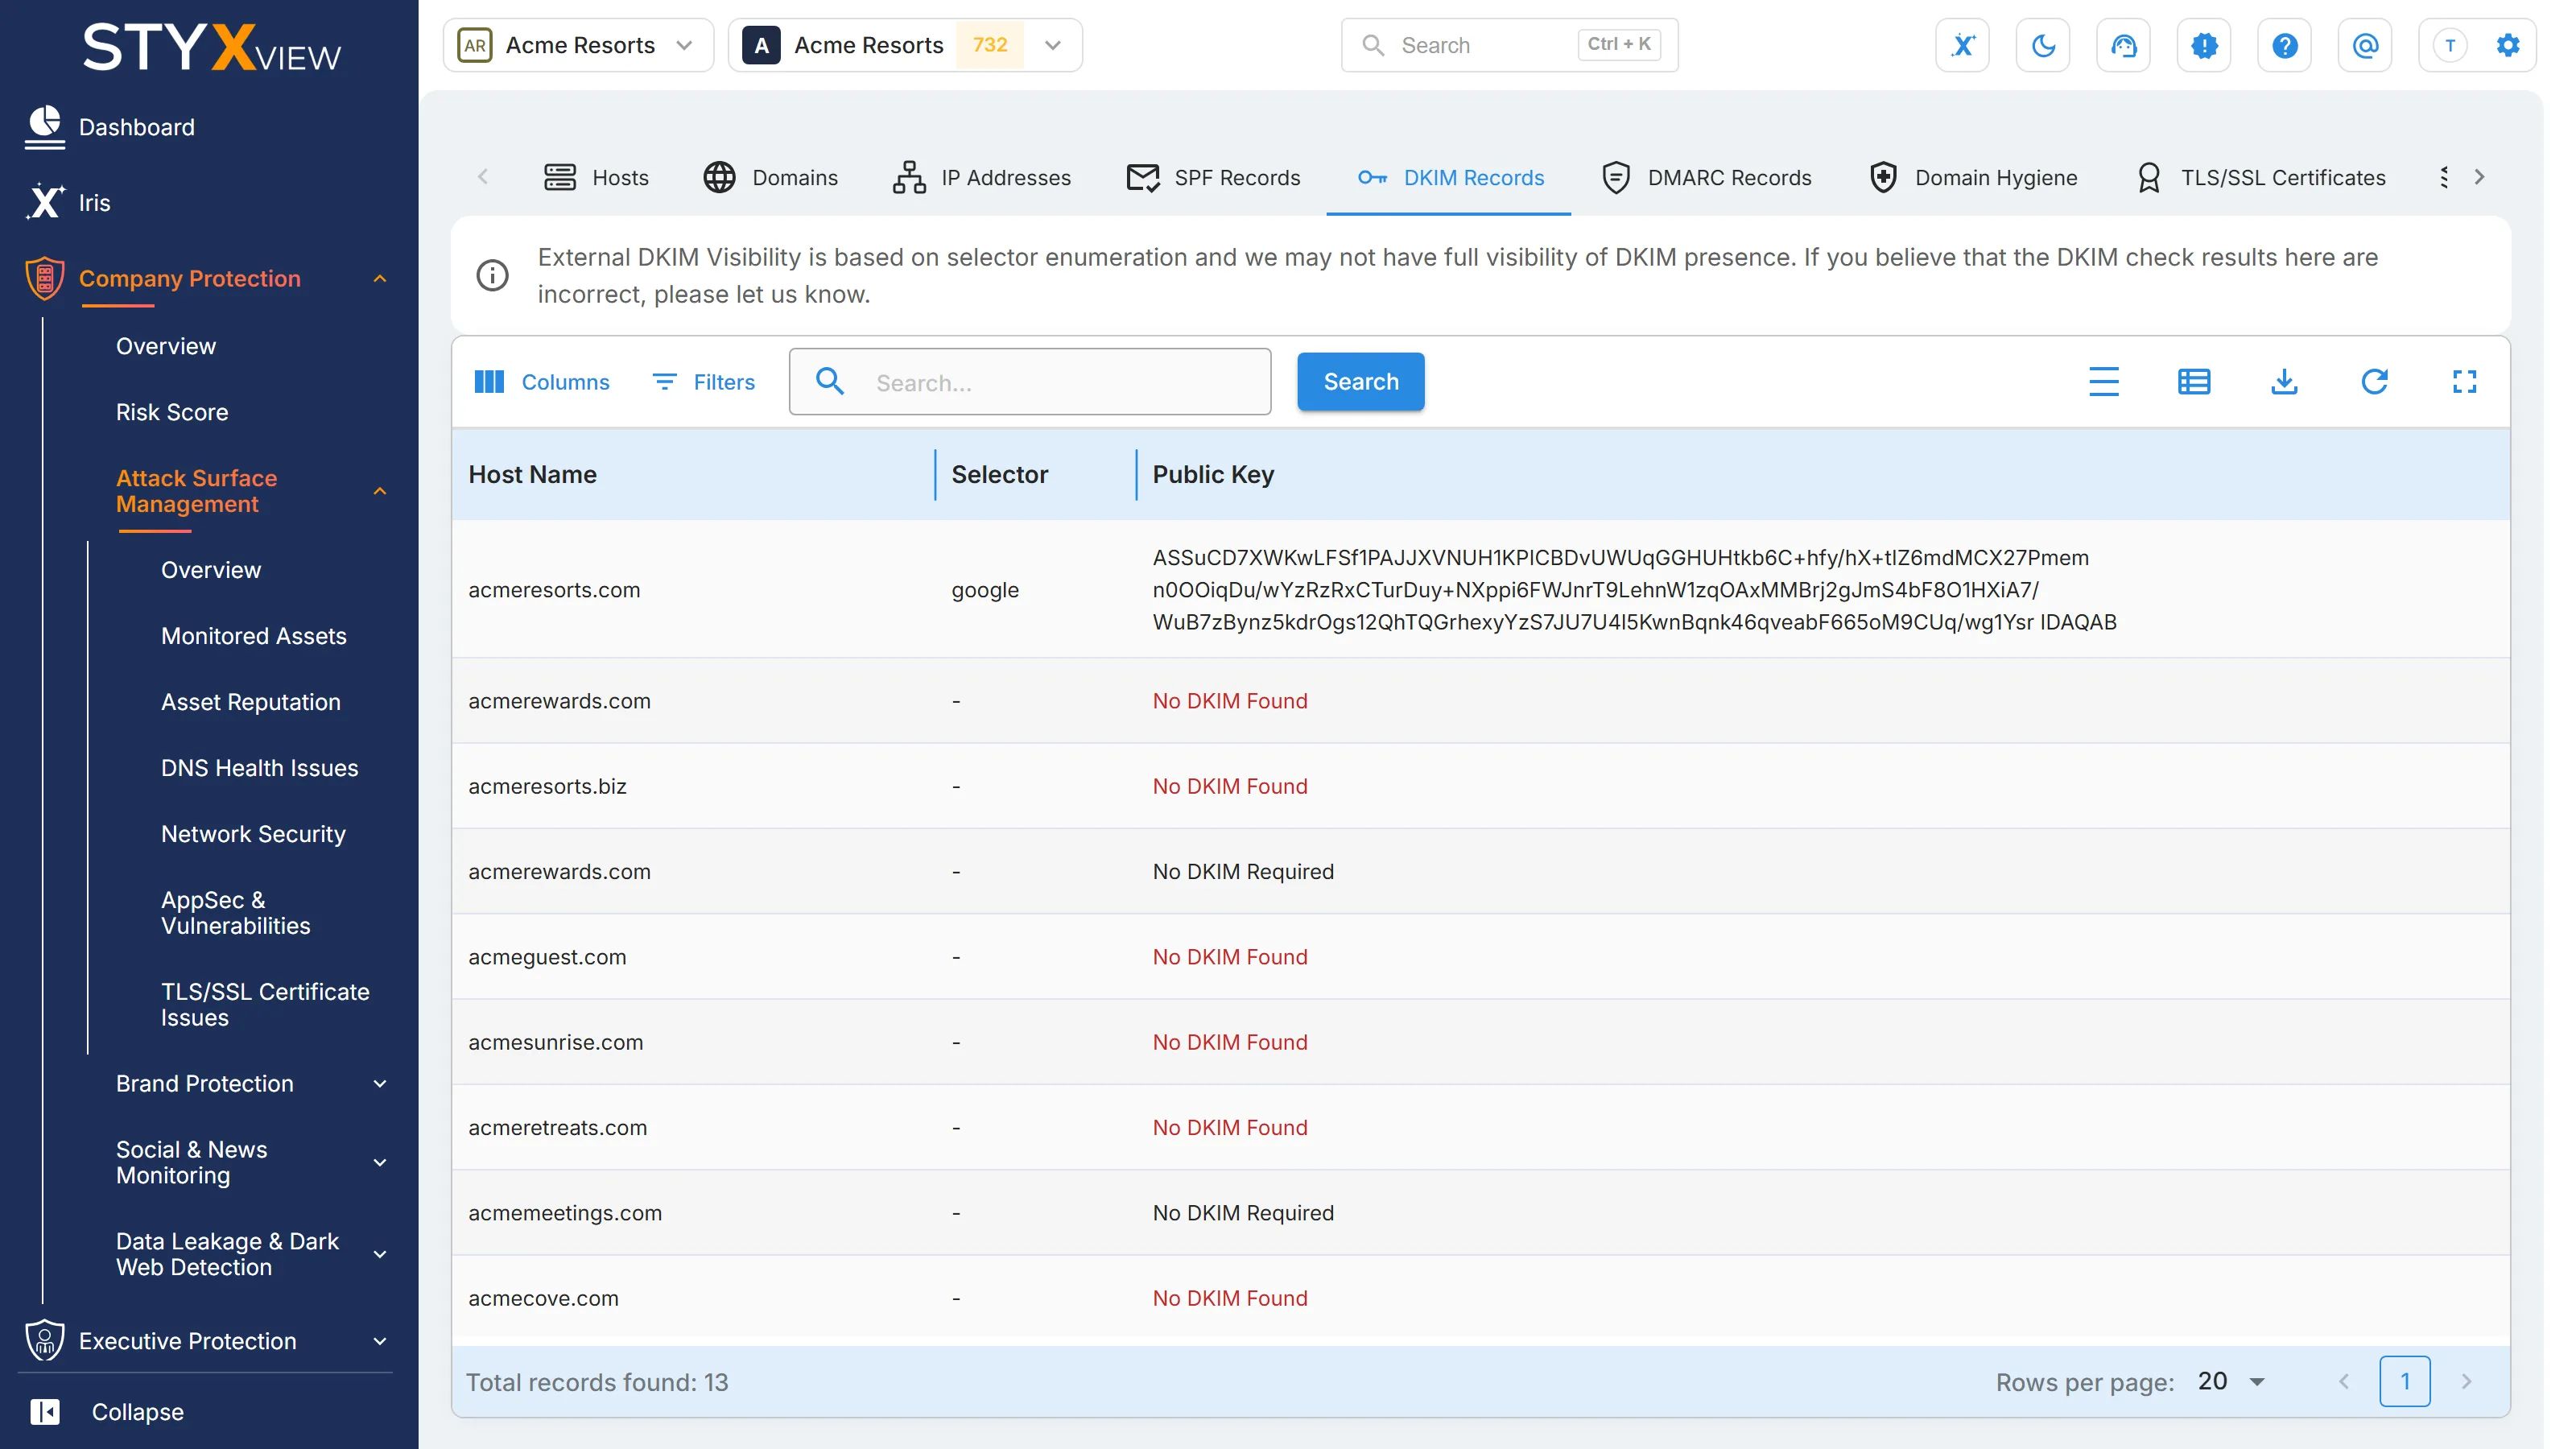This screenshot has width=2576, height=1449.
Task: Expand Social & News Monitoring menu
Action: (x=380, y=1163)
